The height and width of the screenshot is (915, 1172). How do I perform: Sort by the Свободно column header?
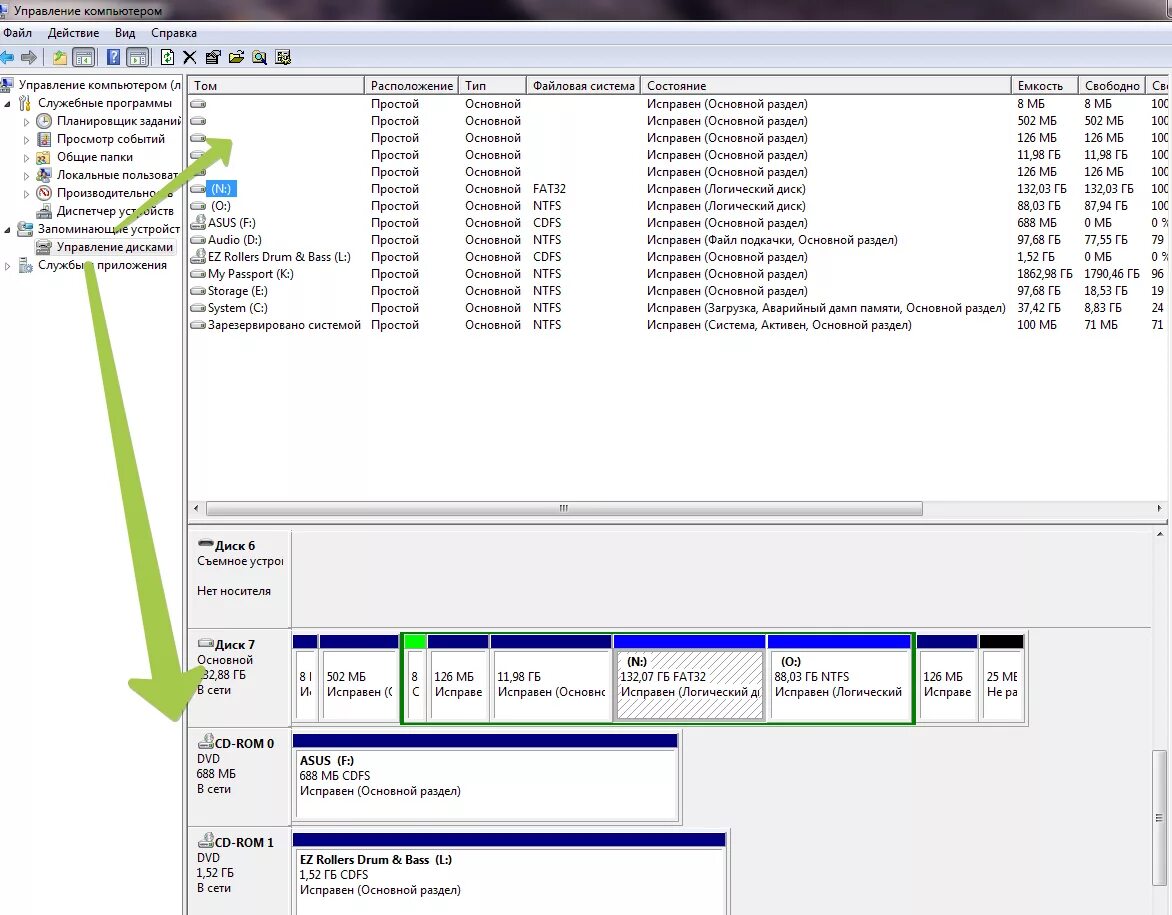coord(1111,85)
